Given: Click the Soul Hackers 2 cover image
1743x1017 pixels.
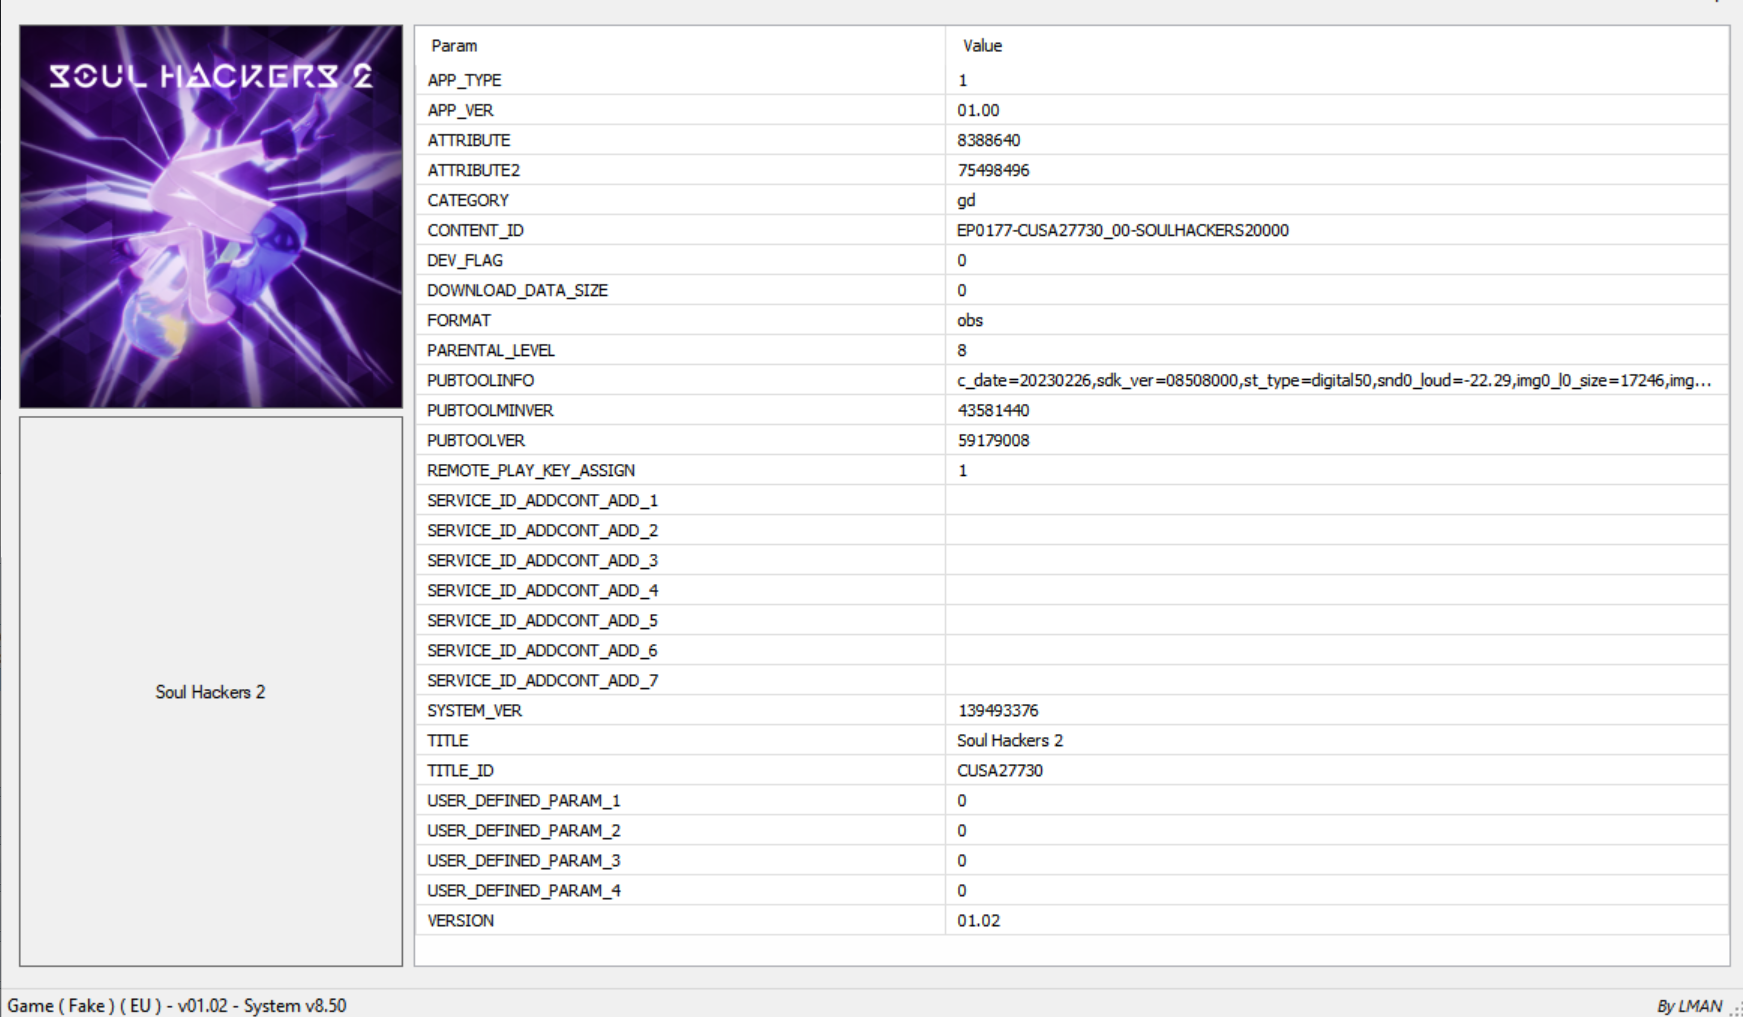Looking at the screenshot, I should click(211, 216).
